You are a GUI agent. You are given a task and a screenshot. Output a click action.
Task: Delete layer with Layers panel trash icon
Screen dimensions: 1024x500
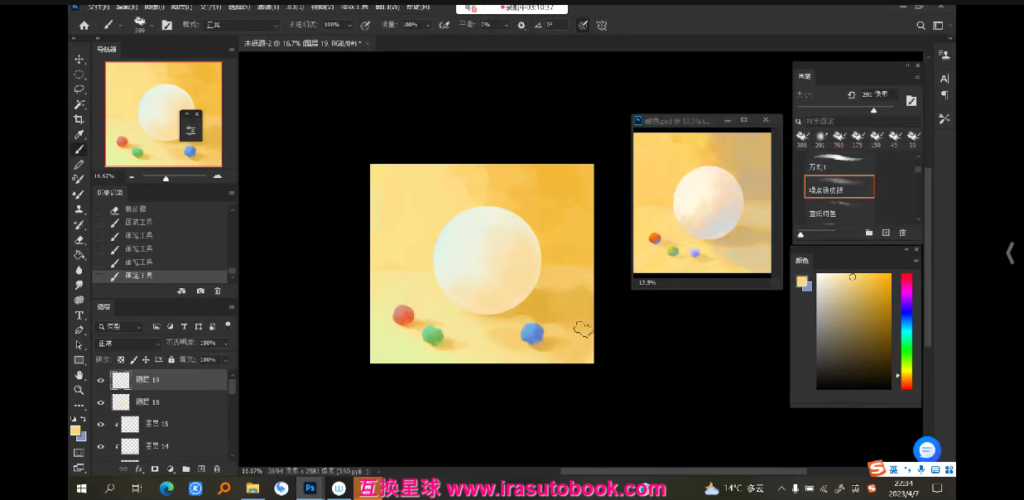coord(217,469)
